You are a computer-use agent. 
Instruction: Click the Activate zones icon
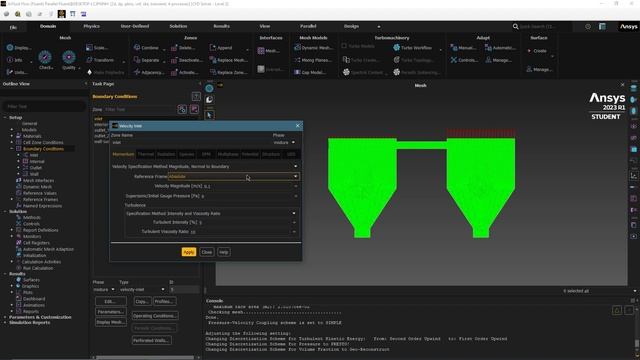(x=174, y=72)
